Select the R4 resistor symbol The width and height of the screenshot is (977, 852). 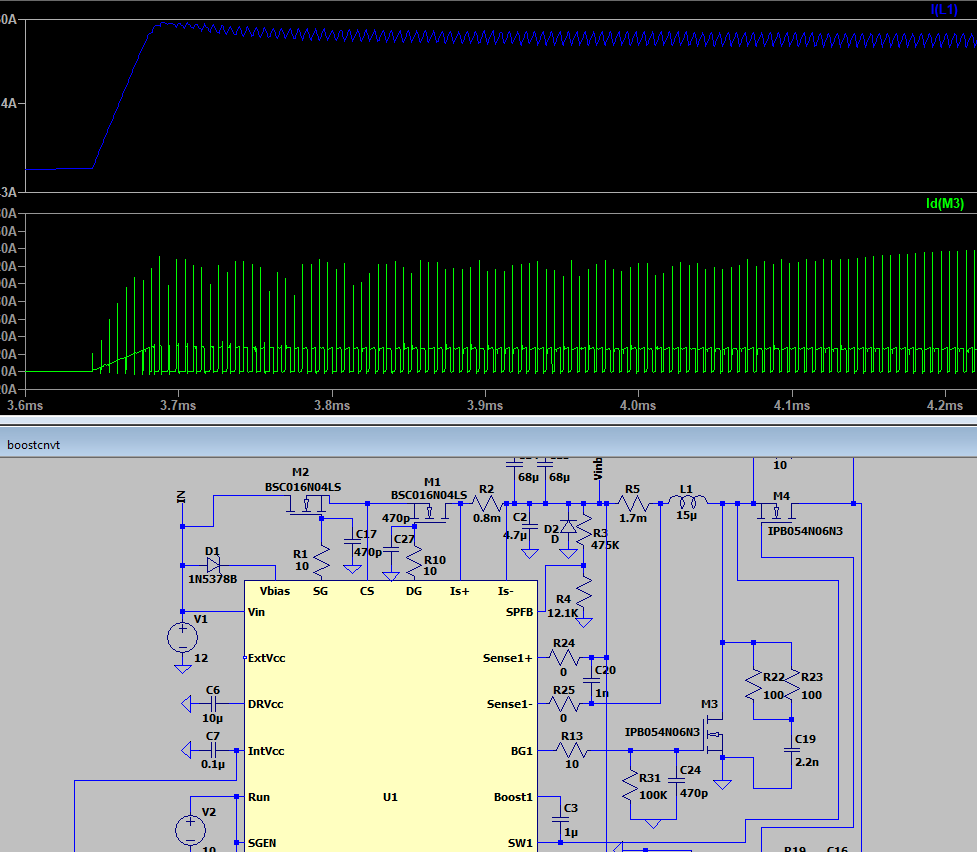tap(584, 592)
